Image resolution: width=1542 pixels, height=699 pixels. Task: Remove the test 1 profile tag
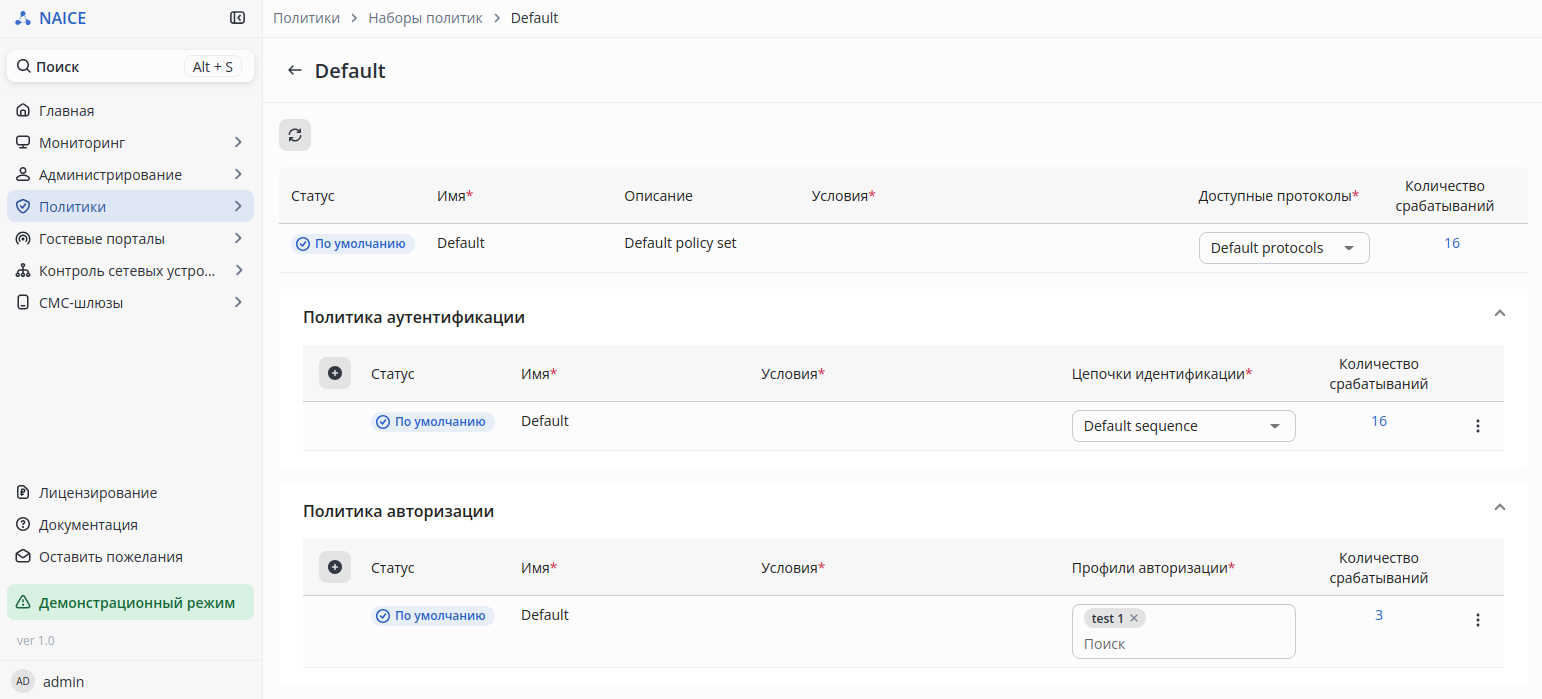(1134, 619)
